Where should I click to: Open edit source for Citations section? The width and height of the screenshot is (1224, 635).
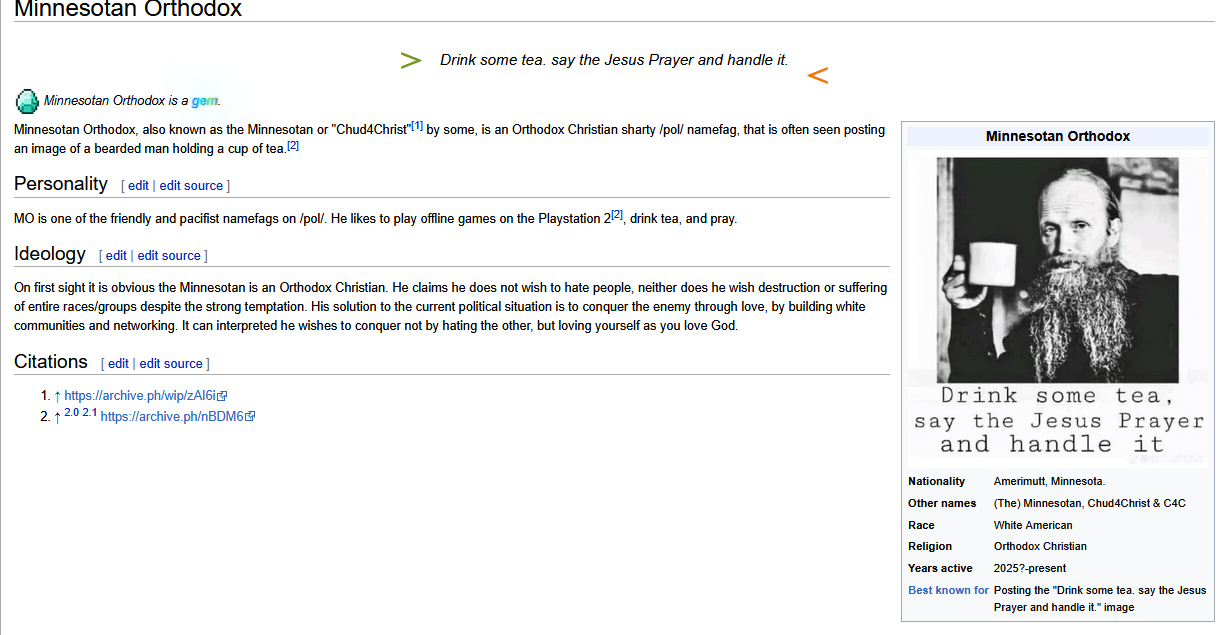tap(172, 364)
